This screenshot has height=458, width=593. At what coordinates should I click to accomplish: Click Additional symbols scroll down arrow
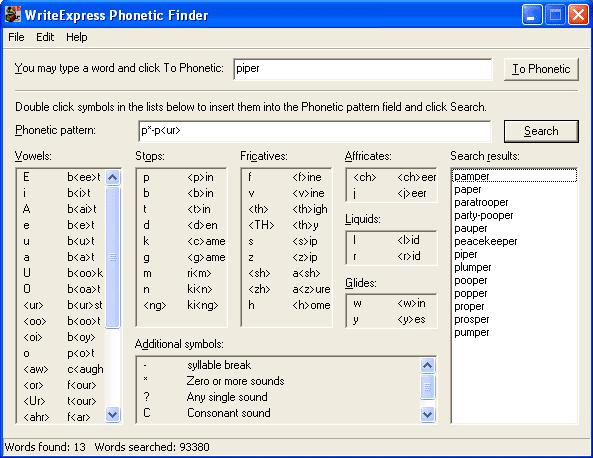pos(427,415)
